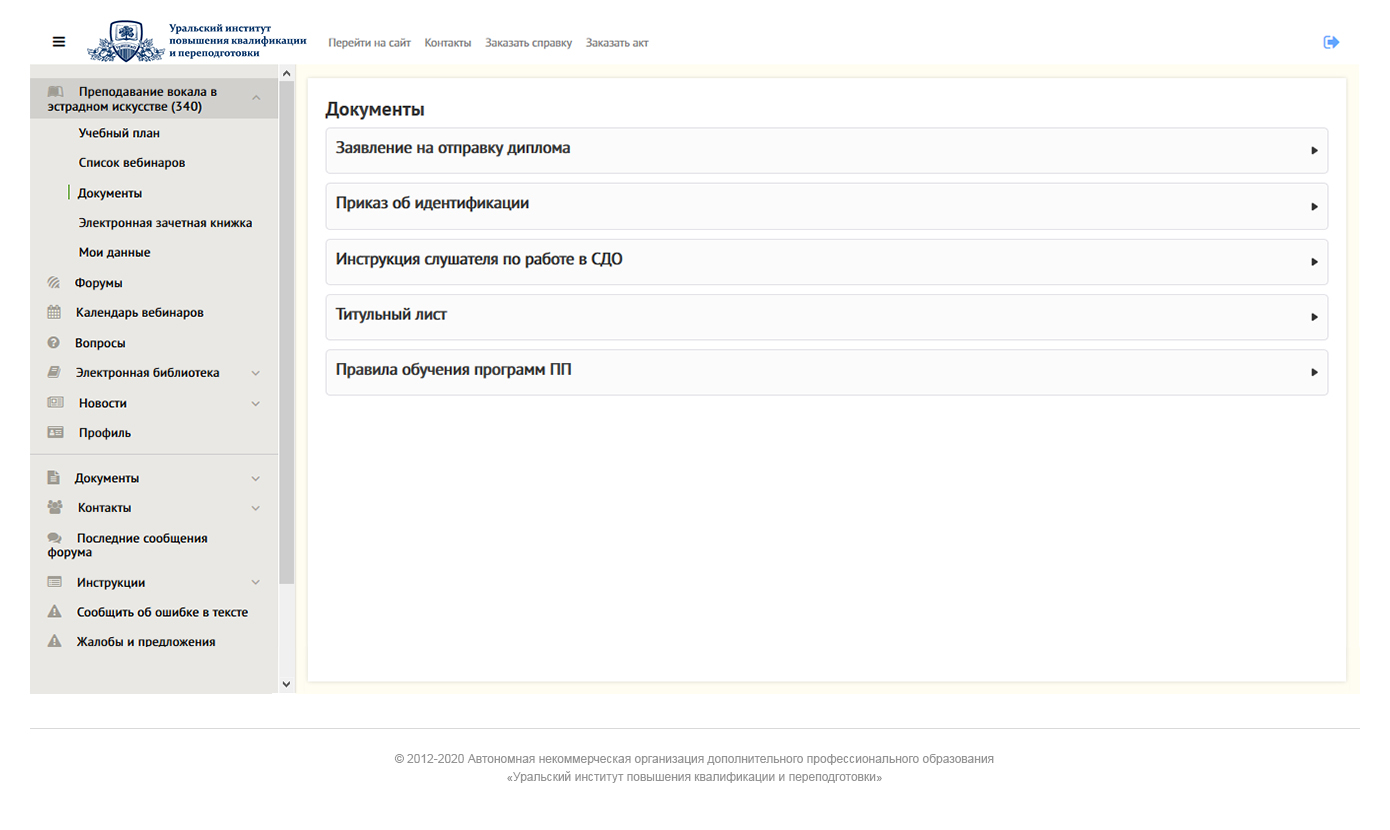Expand the Приказ об идентификации section
This screenshot has height=830, width=1390.
tap(826, 206)
